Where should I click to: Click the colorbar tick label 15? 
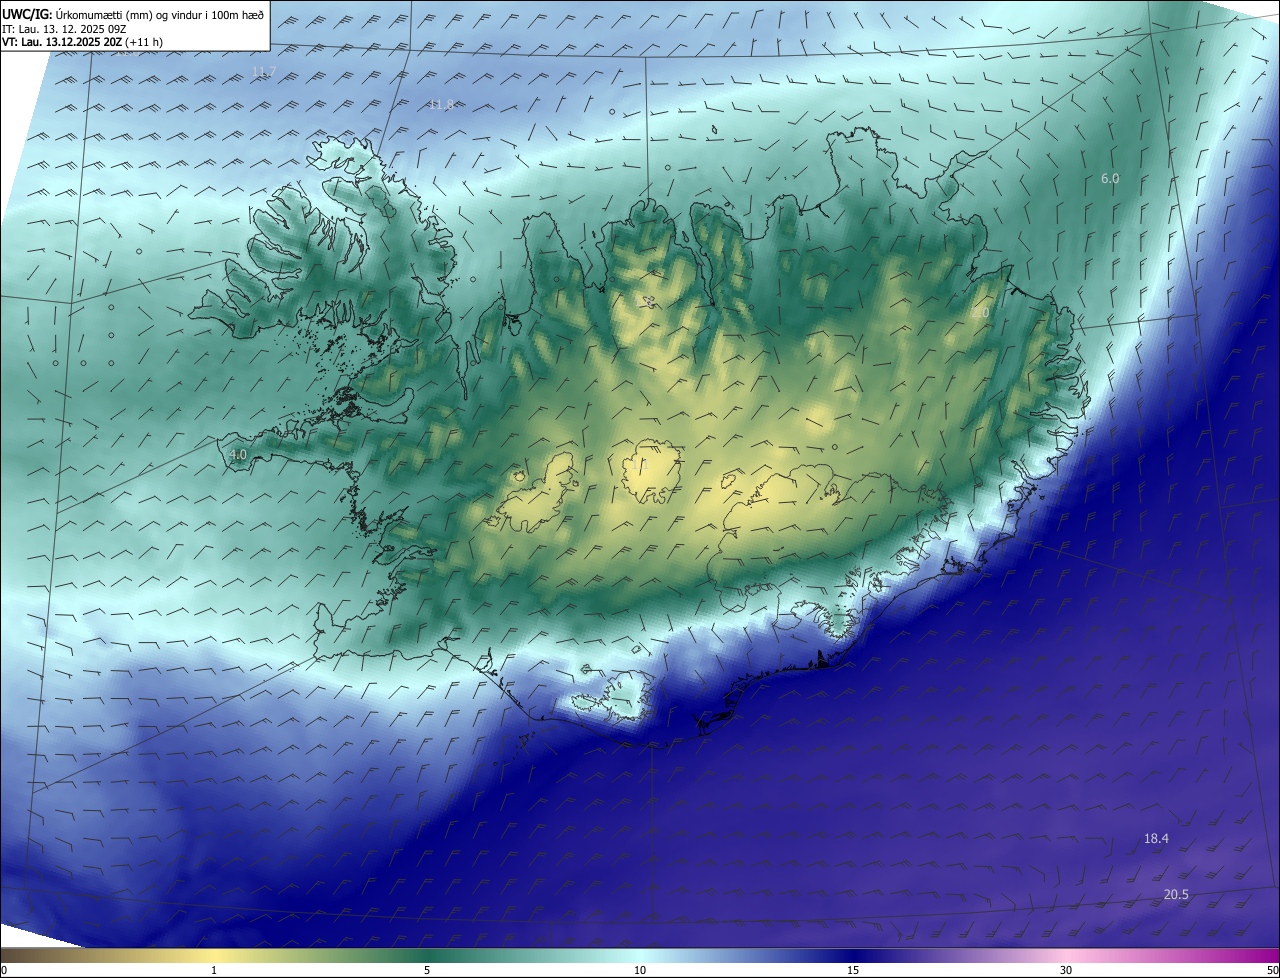pos(853,970)
